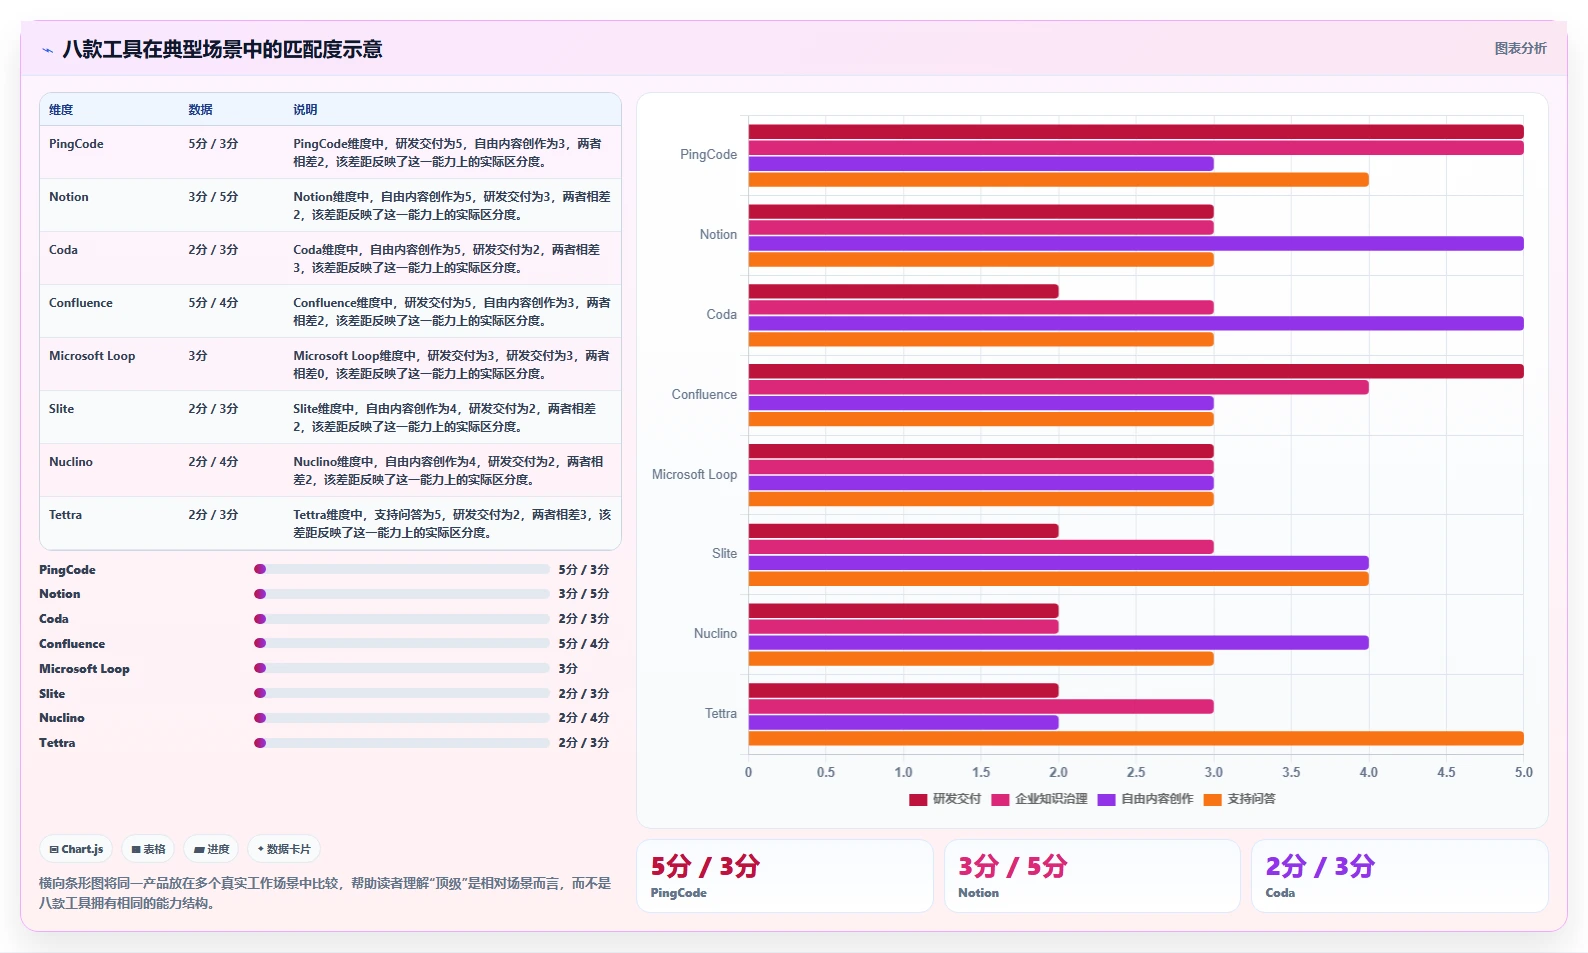Image resolution: width=1588 pixels, height=953 pixels.
Task: Click the PingCode progress bar
Action: pos(401,569)
